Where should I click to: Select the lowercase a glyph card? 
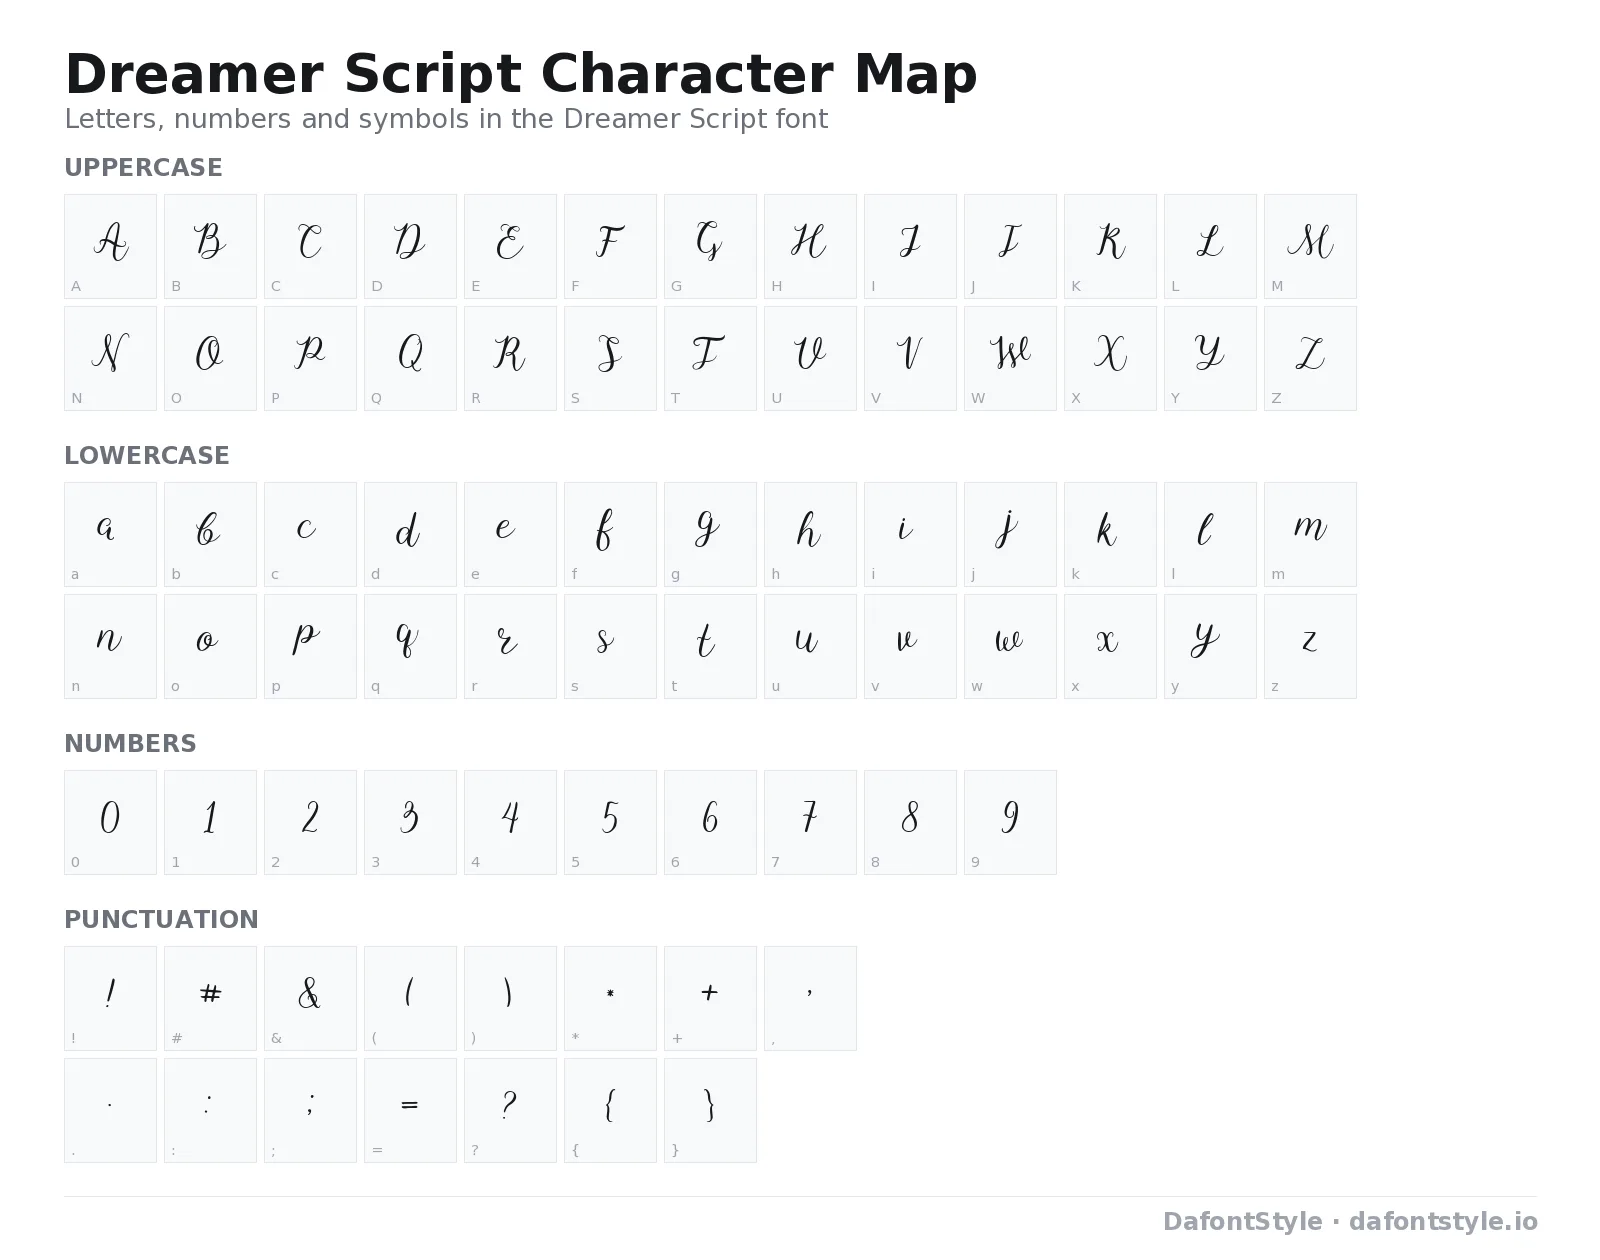110,534
